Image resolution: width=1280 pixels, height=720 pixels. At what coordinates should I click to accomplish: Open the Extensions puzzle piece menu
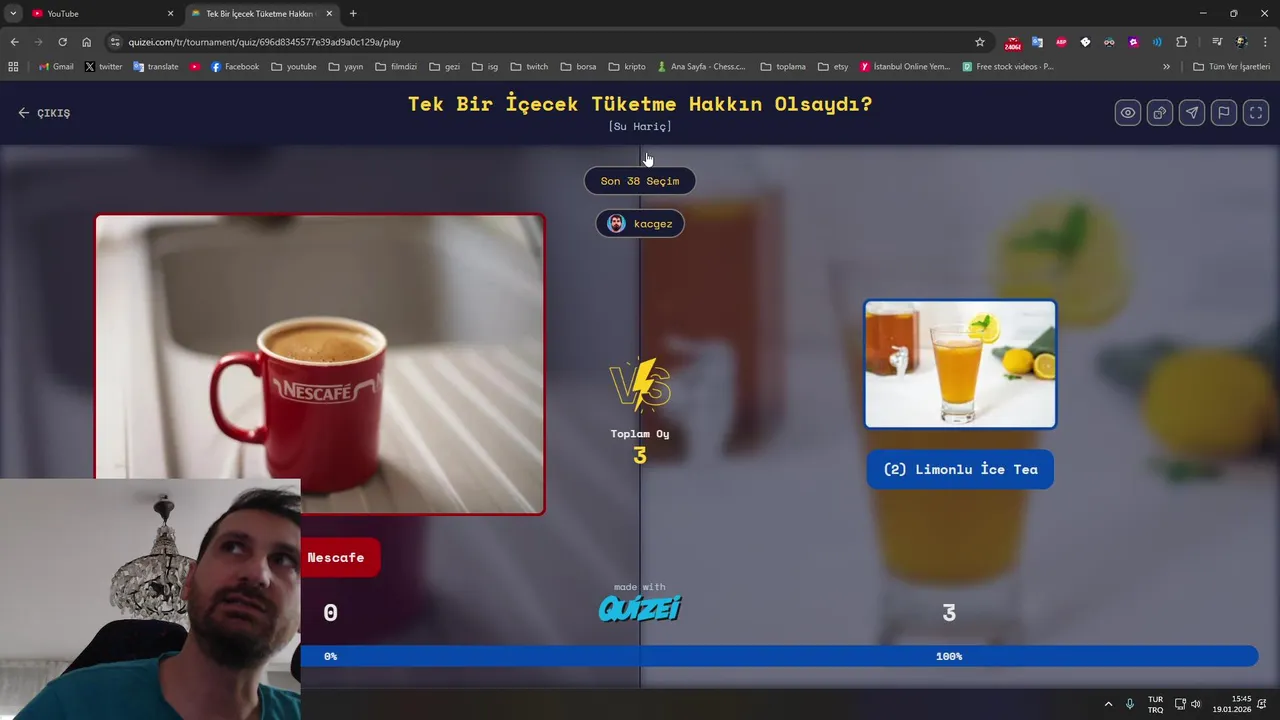tap(1182, 42)
